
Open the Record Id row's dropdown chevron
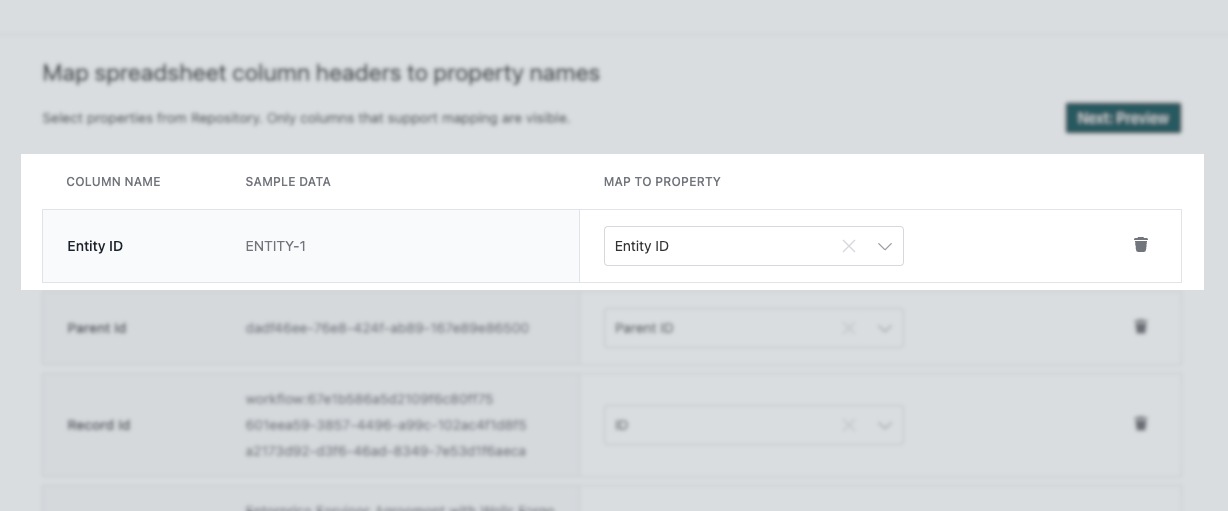pos(885,425)
